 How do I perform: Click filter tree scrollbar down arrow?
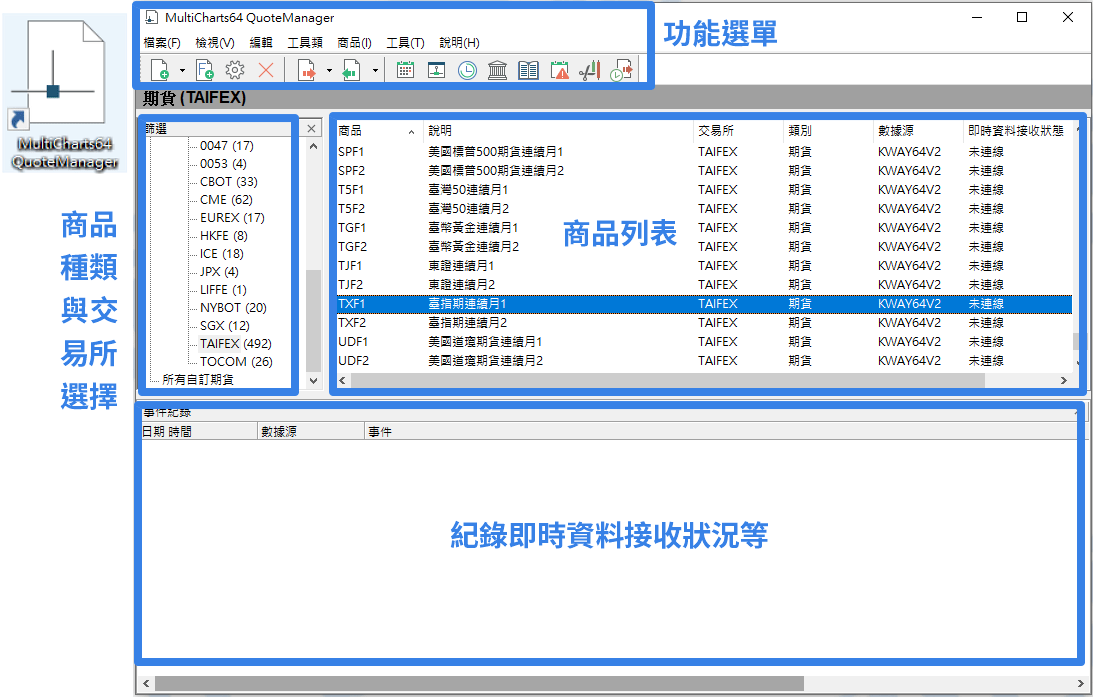(x=313, y=381)
